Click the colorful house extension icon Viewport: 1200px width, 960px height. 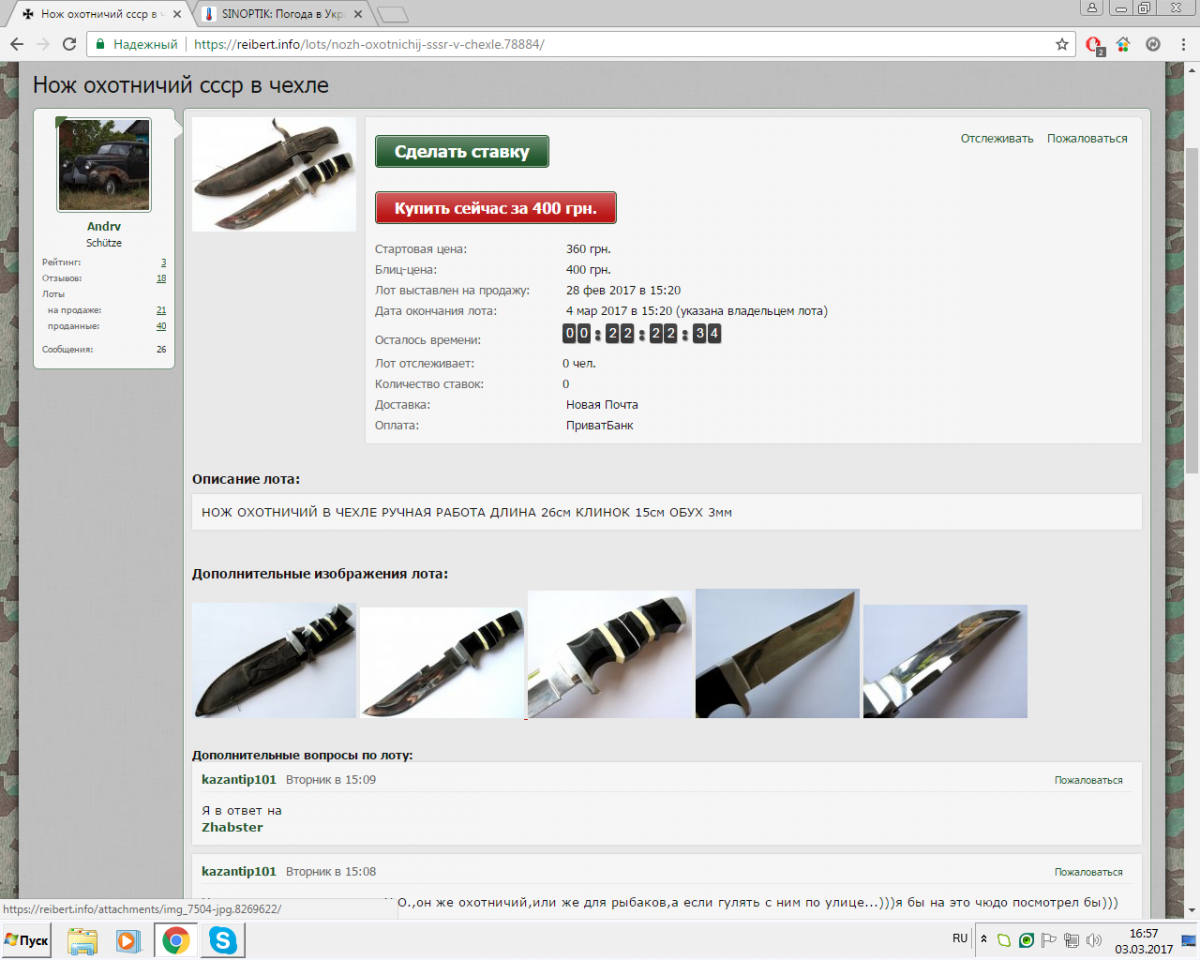point(1123,44)
